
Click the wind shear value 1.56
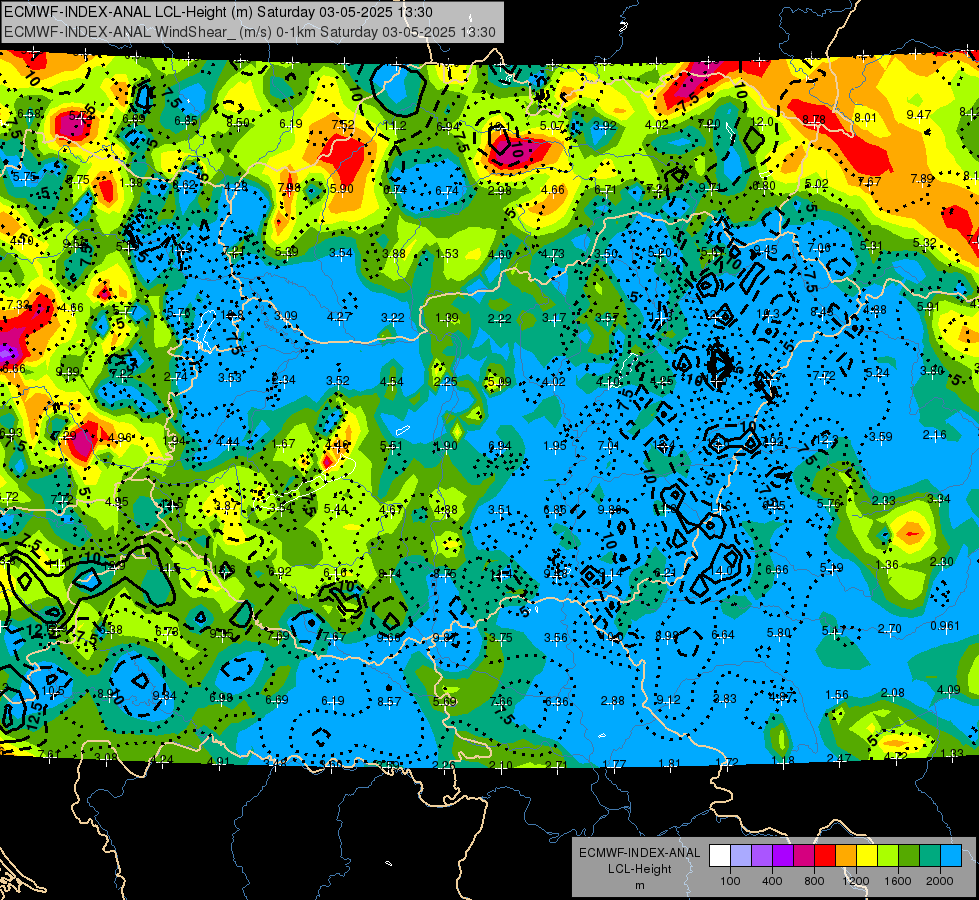[837, 695]
